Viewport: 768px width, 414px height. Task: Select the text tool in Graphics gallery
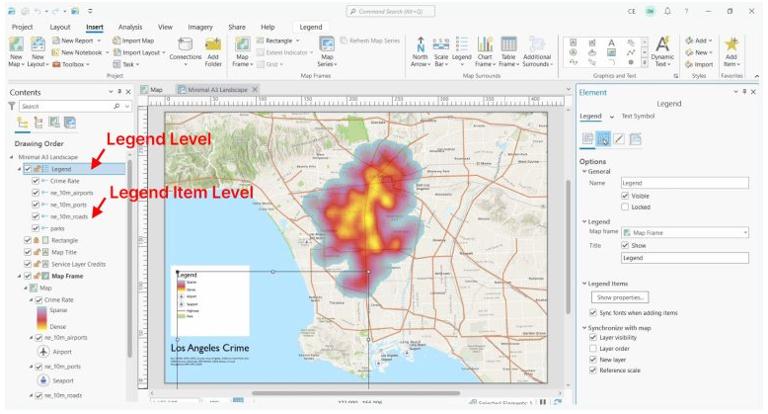click(x=611, y=43)
